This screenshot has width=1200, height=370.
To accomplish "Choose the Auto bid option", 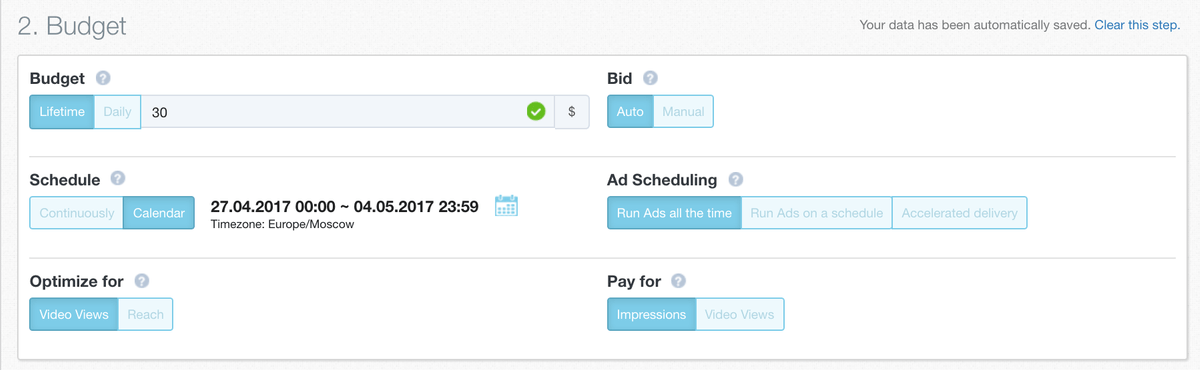I will click(x=630, y=112).
